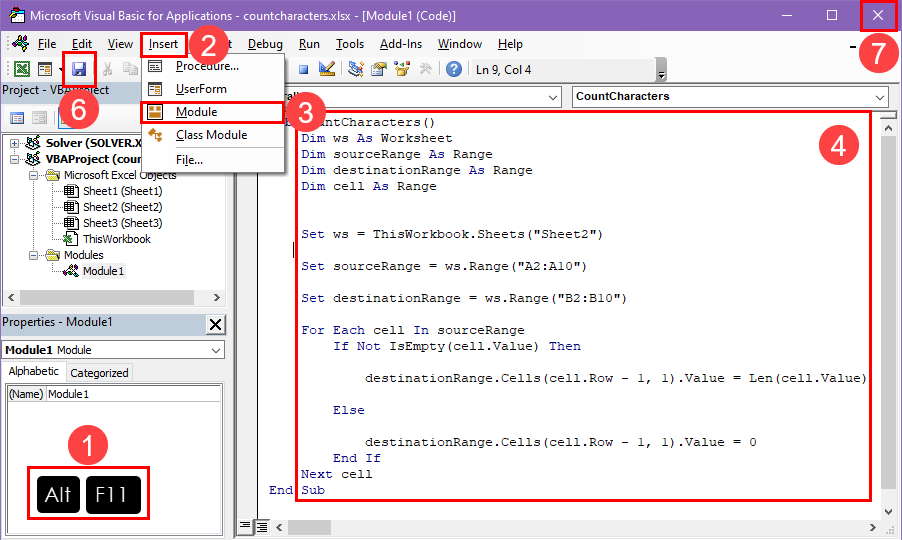Click Project pane horizontal scrollbar right arrow
The height and width of the screenshot is (540, 902).
tap(216, 297)
